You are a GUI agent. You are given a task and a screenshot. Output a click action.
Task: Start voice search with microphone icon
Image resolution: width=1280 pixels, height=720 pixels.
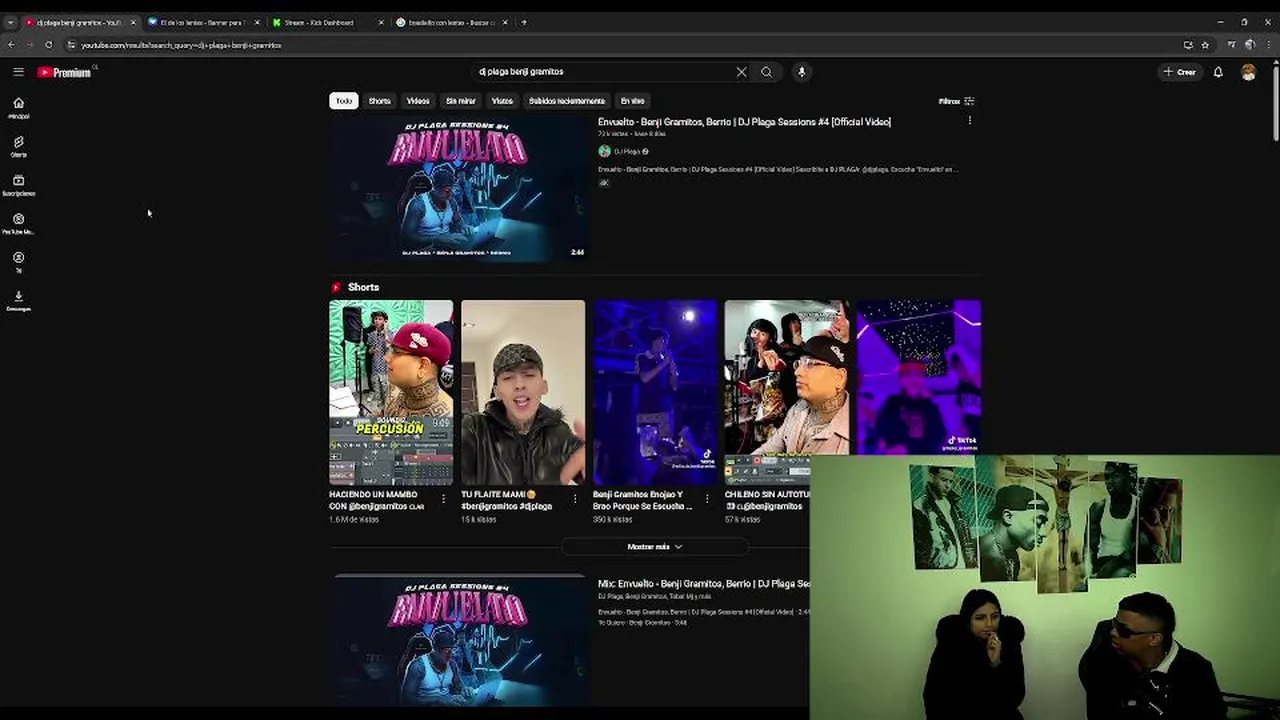801,72
